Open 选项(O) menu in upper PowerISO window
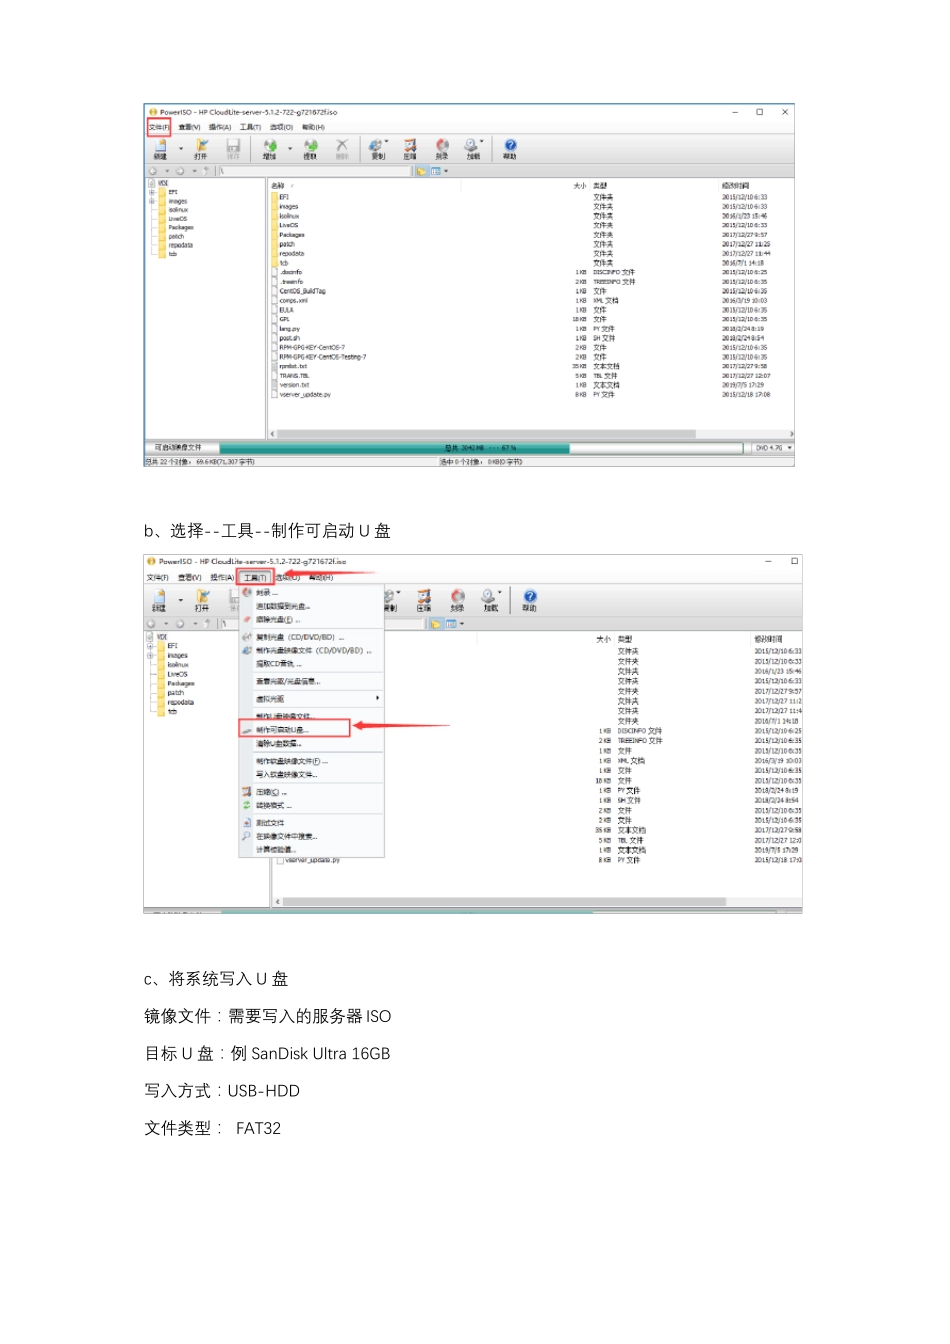Screen dimensions: 950x1344 (282, 127)
